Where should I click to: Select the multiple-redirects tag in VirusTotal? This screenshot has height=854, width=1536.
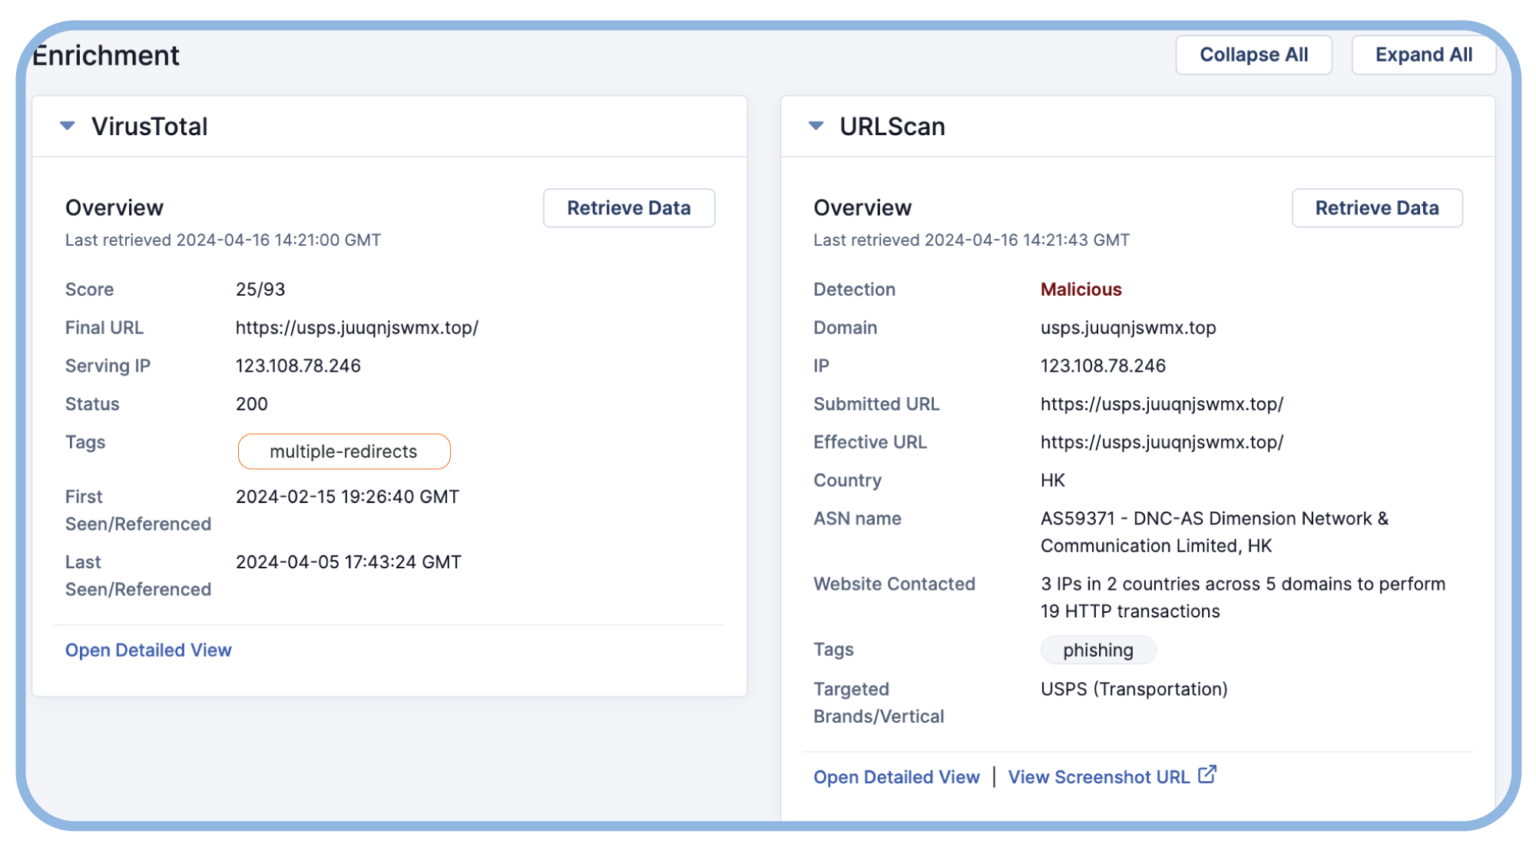(344, 451)
